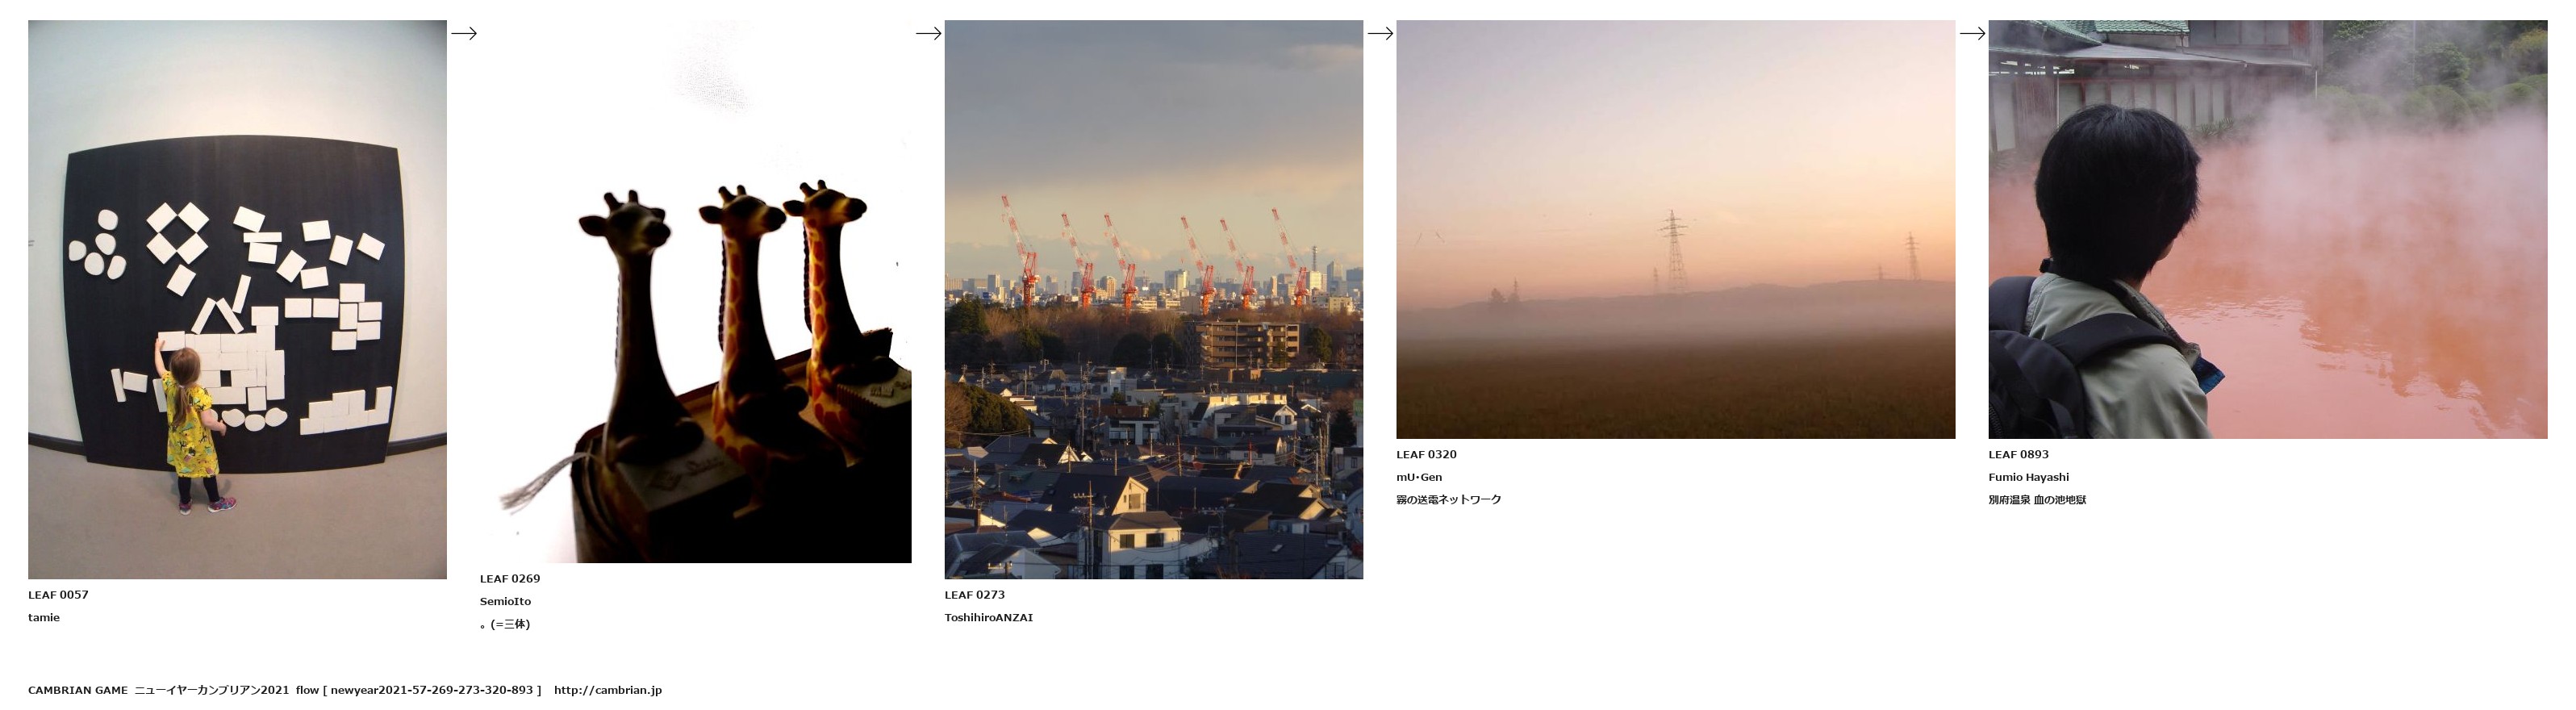Select author name tamie
Screen dimensions: 2576x710
tap(44, 618)
